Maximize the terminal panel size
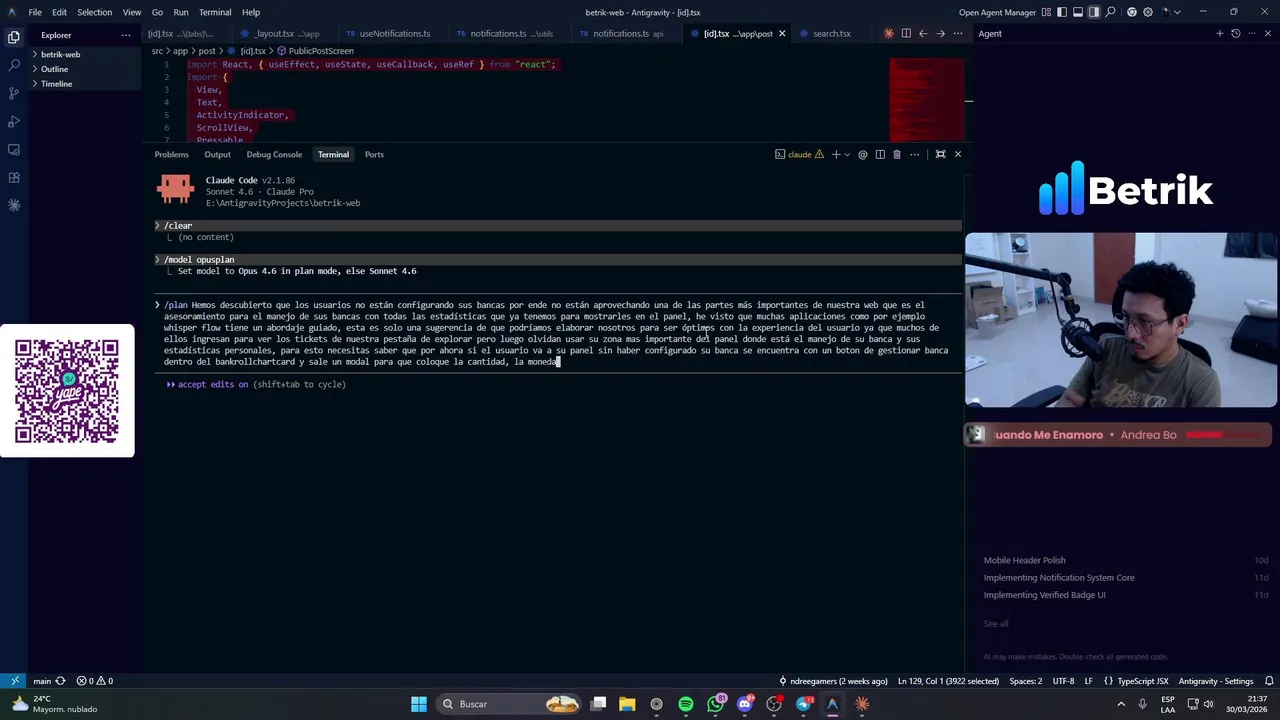1280x720 pixels. tap(940, 154)
